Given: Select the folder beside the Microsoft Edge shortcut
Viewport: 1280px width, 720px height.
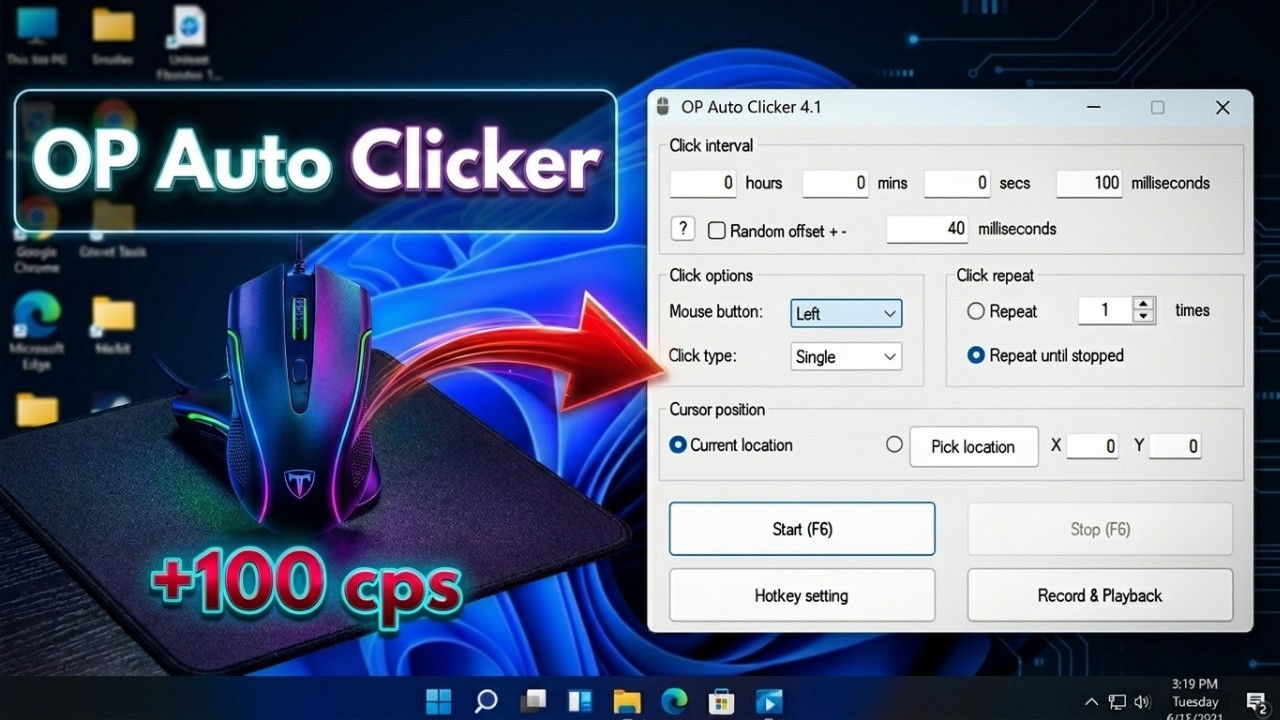Looking at the screenshot, I should [x=113, y=325].
